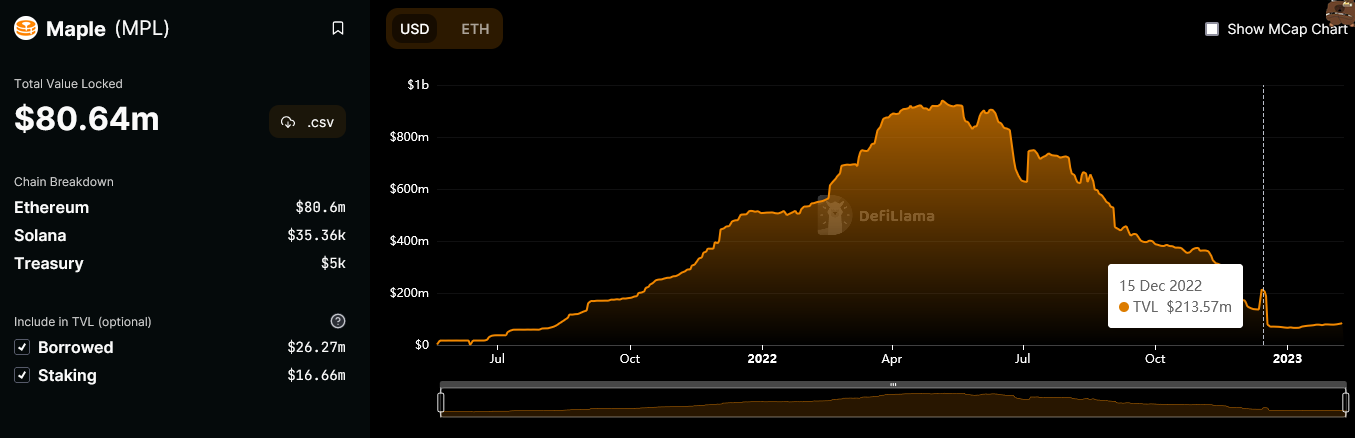Click the Total Value Locked label
This screenshot has width=1355, height=438.
pyautogui.click(x=68, y=84)
